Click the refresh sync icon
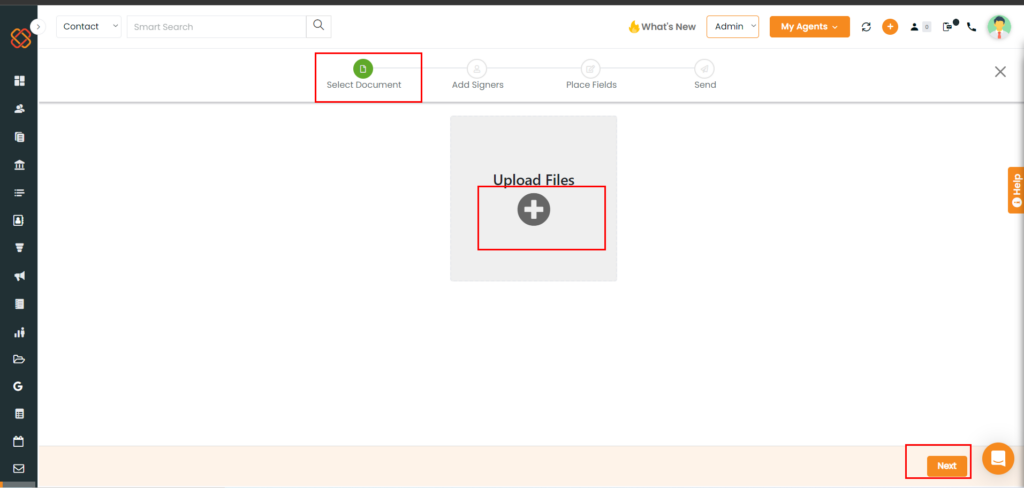Viewport: 1024px width, 488px height. pos(866,27)
